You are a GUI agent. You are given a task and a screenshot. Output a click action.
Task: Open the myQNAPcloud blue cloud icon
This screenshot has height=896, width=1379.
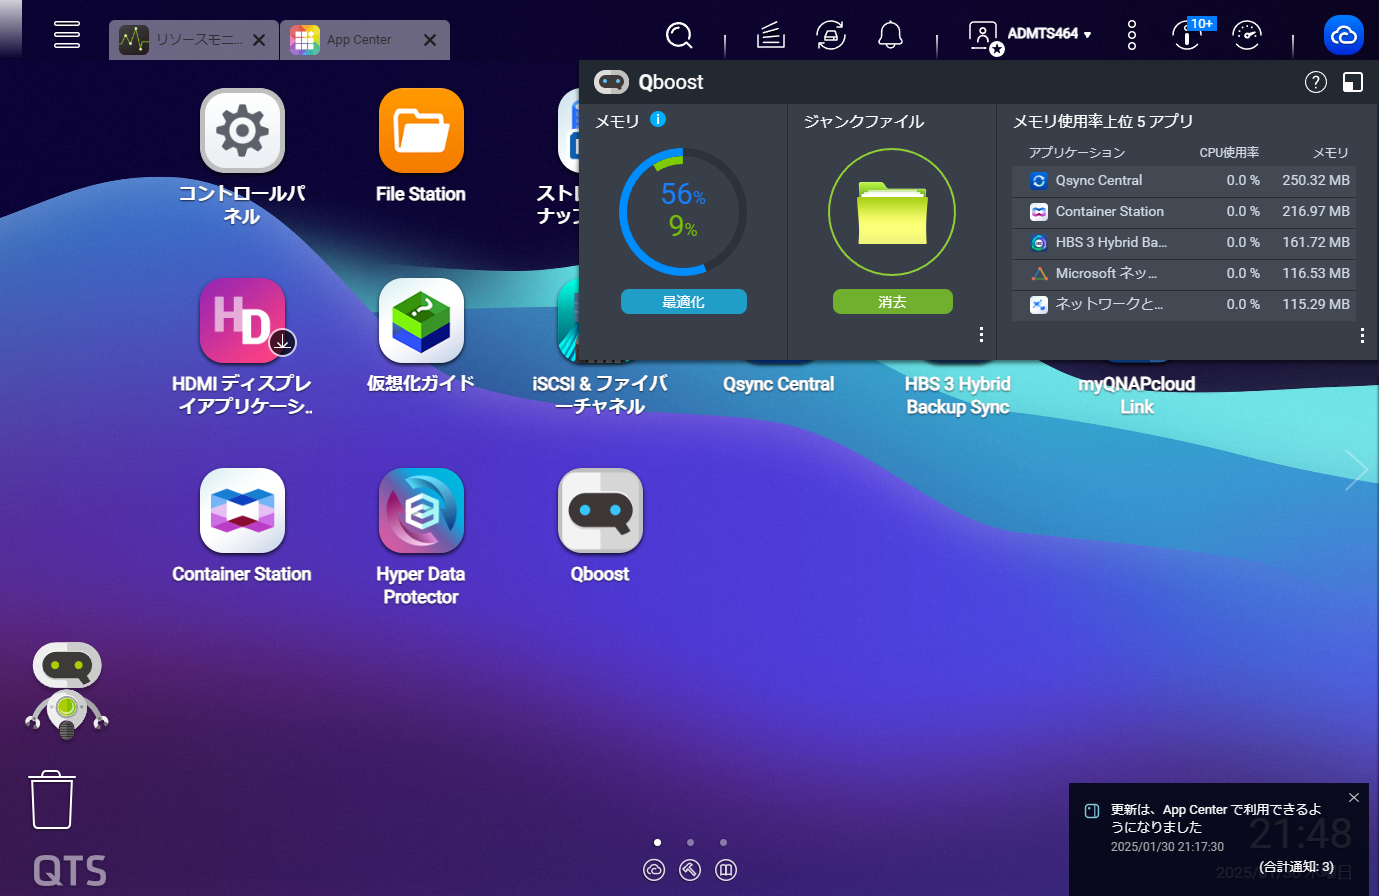tap(1344, 35)
